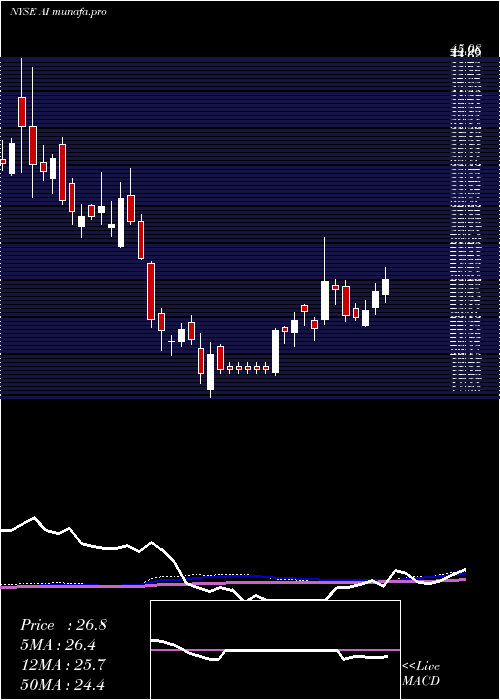Select the 5MA : 26.4 value
500x700 pixels.
click(x=58, y=645)
